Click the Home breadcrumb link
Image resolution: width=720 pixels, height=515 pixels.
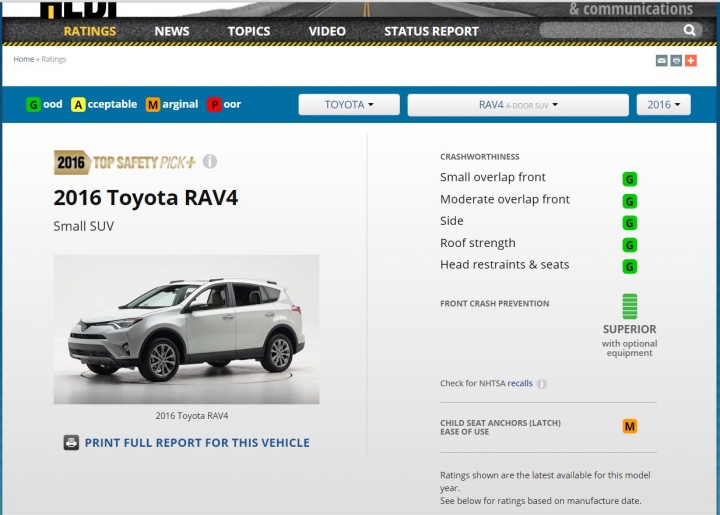(23, 59)
